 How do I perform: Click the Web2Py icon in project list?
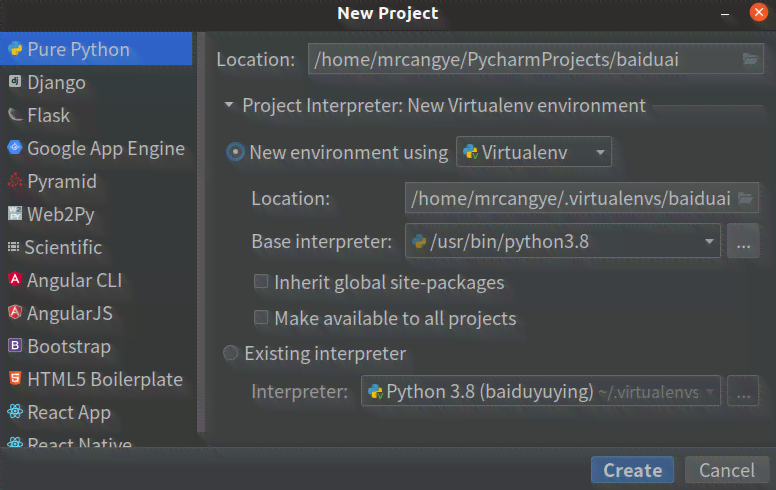15,213
